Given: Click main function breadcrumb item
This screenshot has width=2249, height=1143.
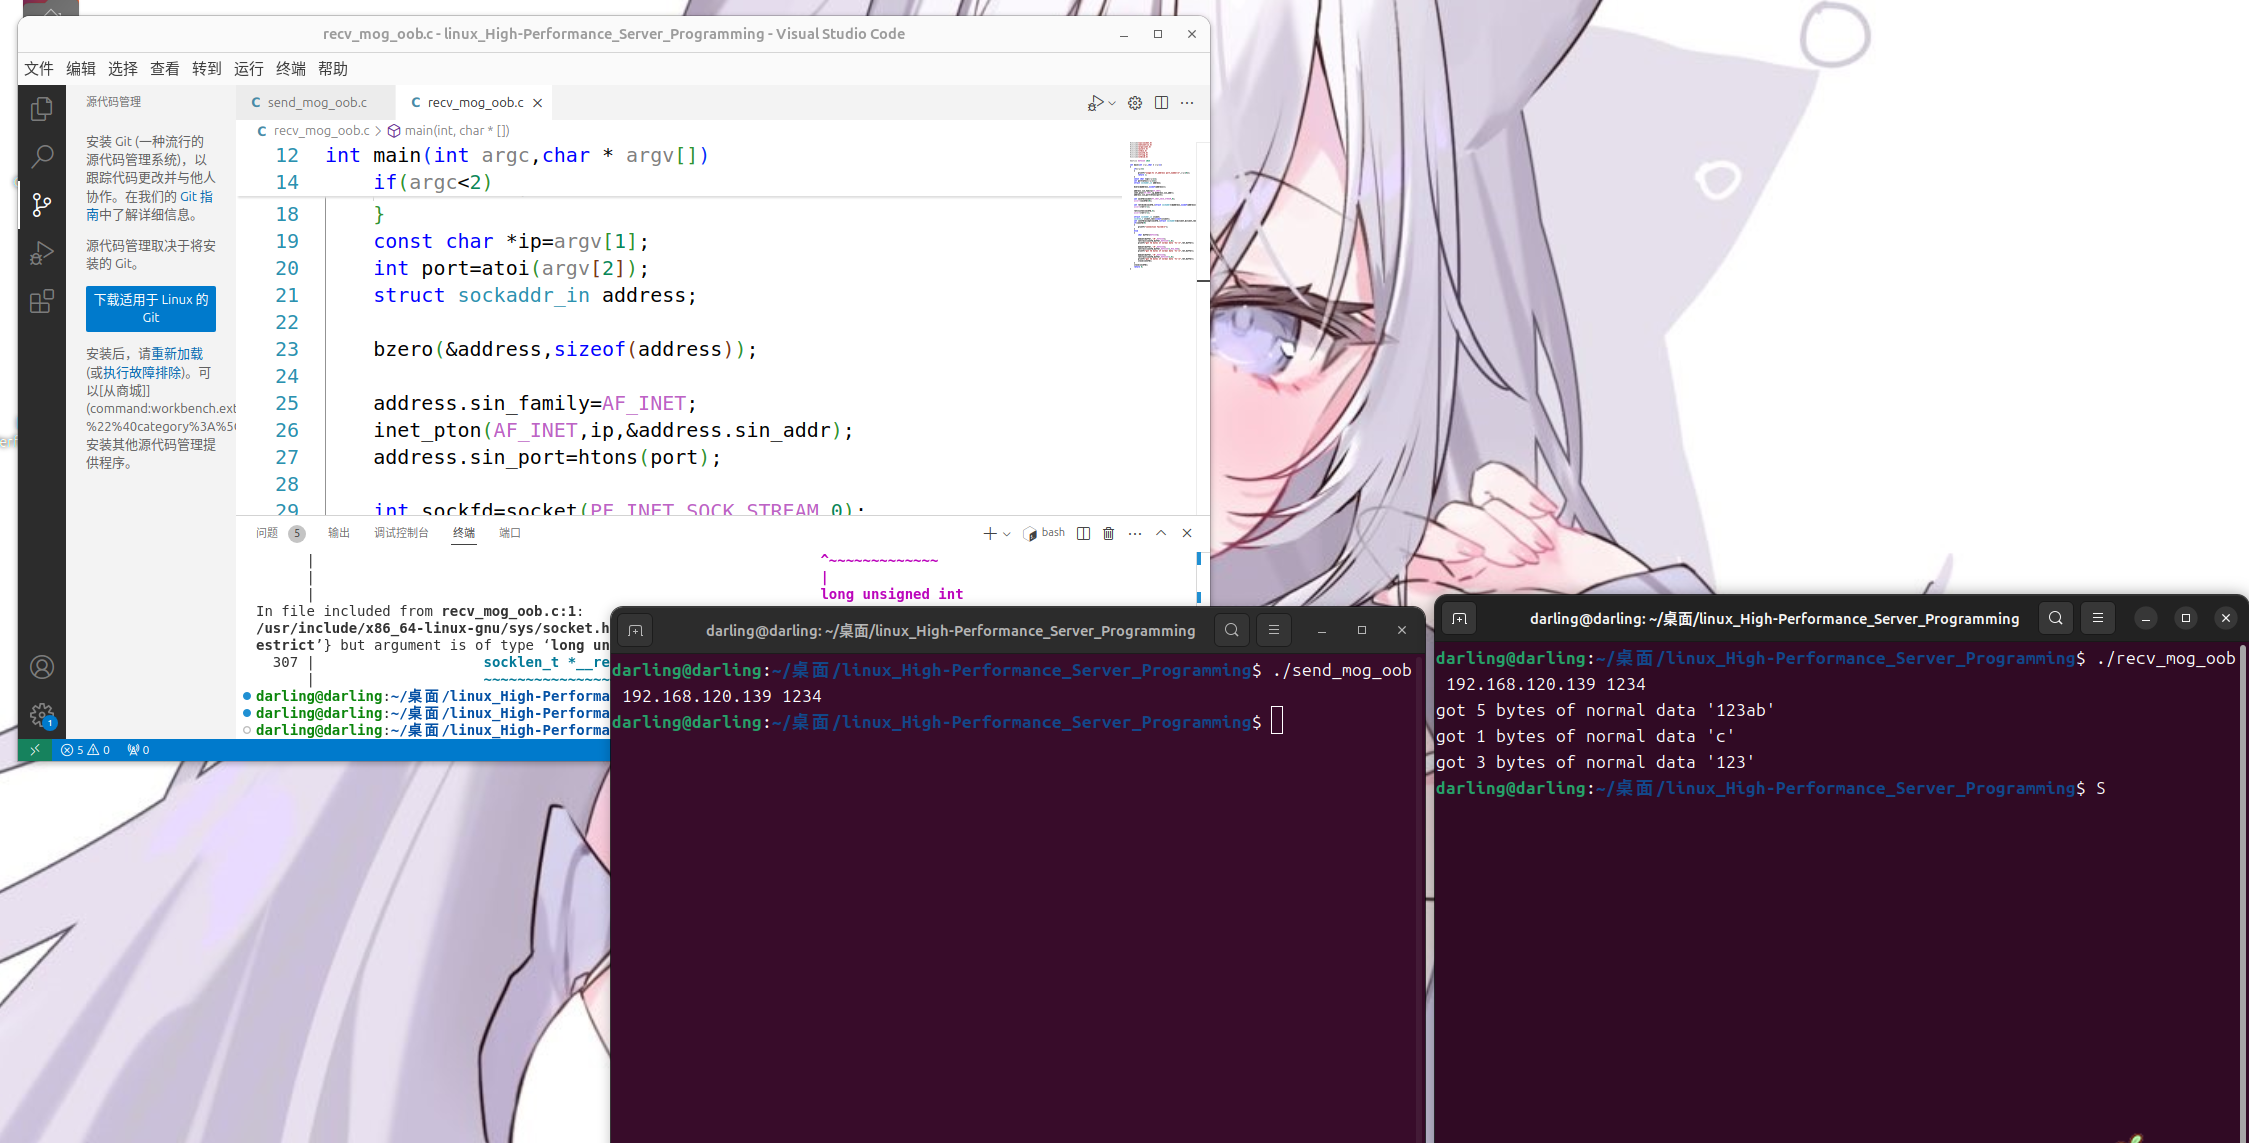Looking at the screenshot, I should (x=449, y=131).
